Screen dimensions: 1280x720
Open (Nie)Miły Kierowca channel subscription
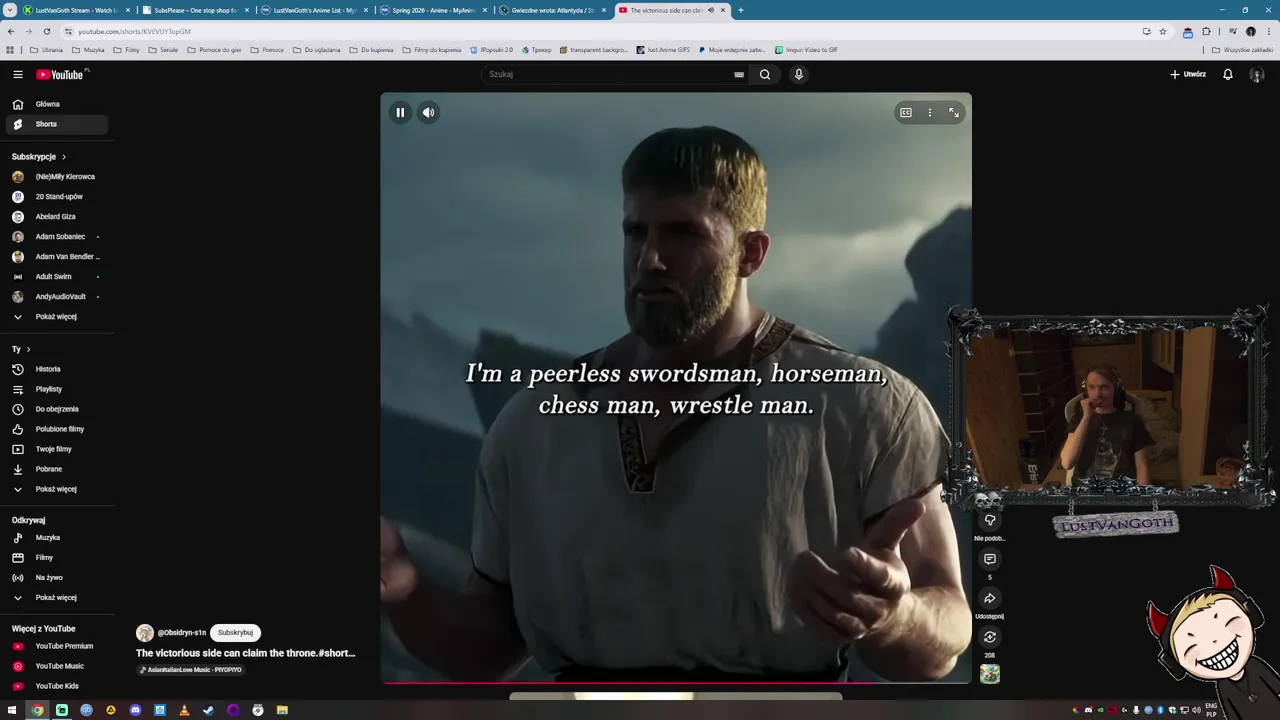point(56,177)
